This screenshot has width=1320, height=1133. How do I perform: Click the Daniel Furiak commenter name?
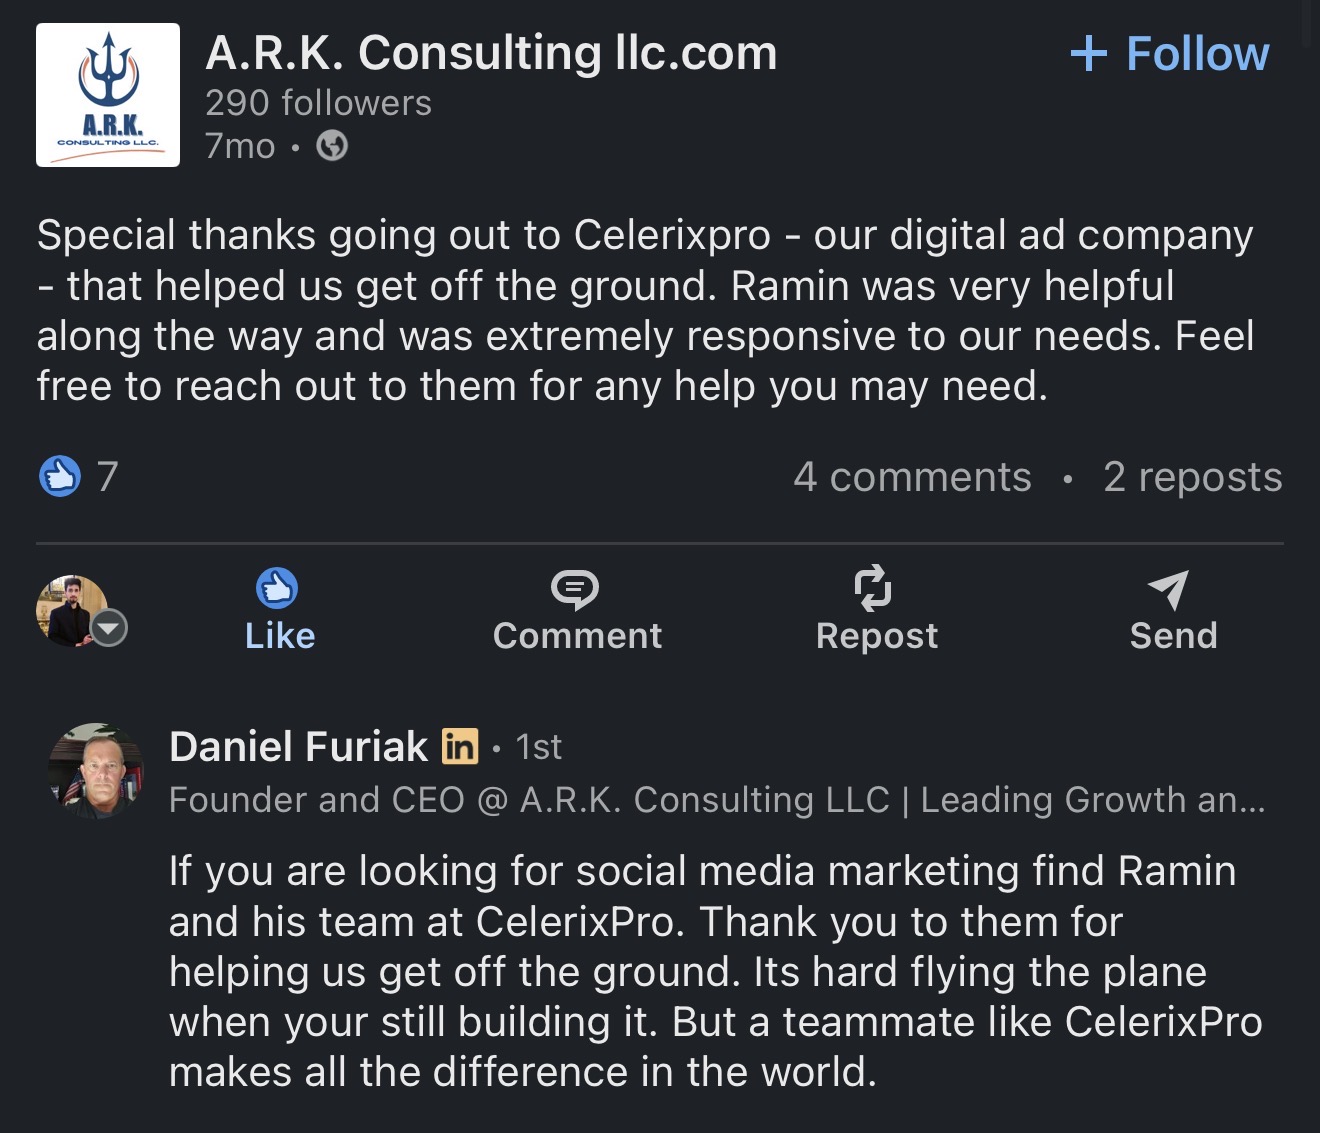pos(298,747)
